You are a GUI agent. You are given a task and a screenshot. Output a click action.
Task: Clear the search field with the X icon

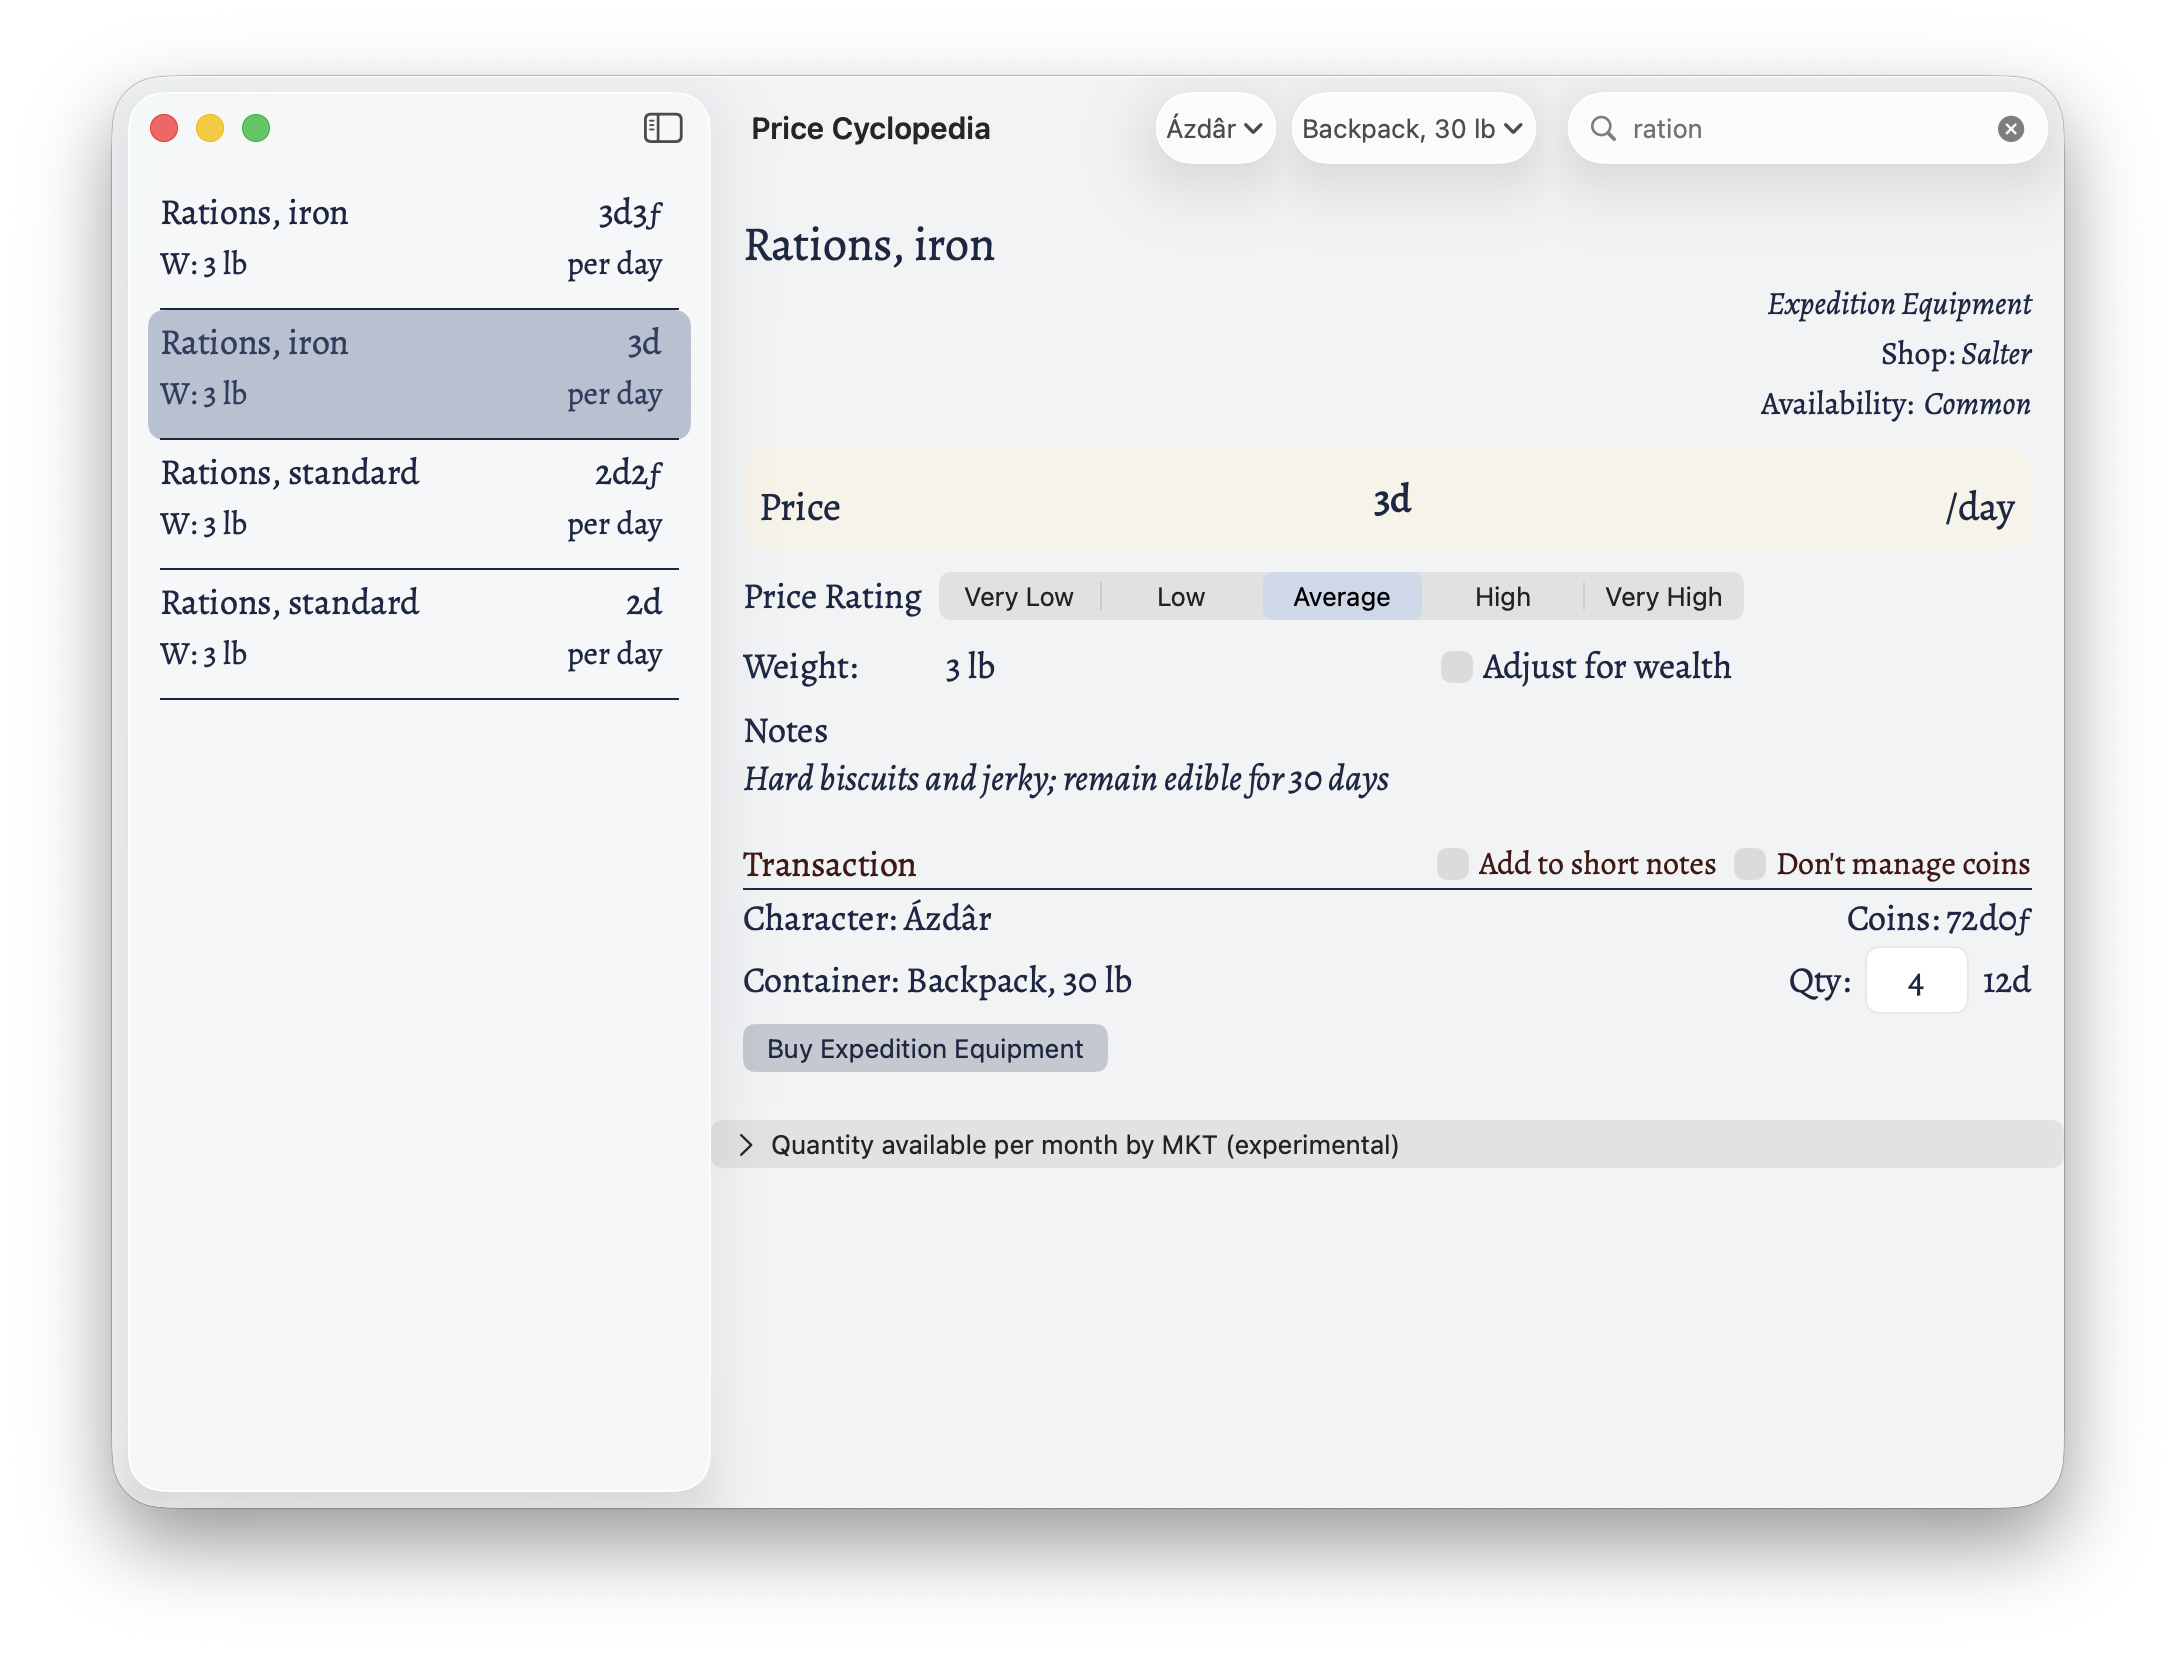click(x=2010, y=129)
